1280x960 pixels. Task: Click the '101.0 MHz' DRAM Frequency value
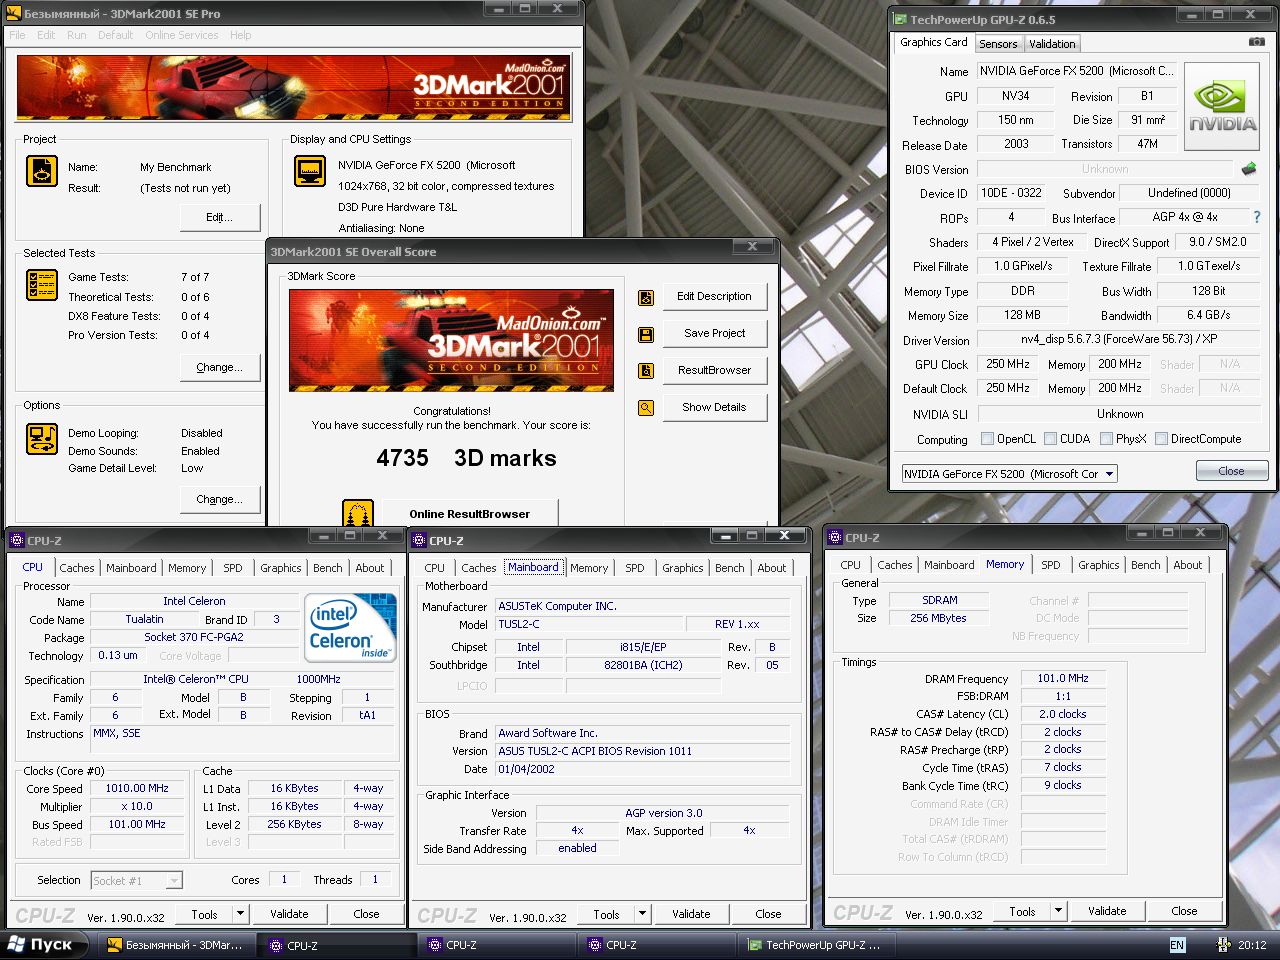click(x=1063, y=679)
